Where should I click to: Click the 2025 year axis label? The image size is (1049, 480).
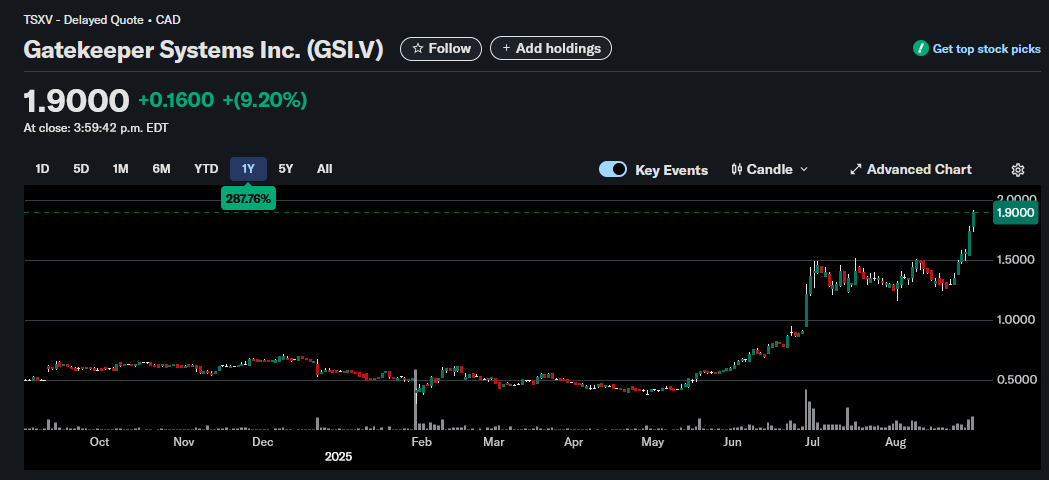[338, 457]
